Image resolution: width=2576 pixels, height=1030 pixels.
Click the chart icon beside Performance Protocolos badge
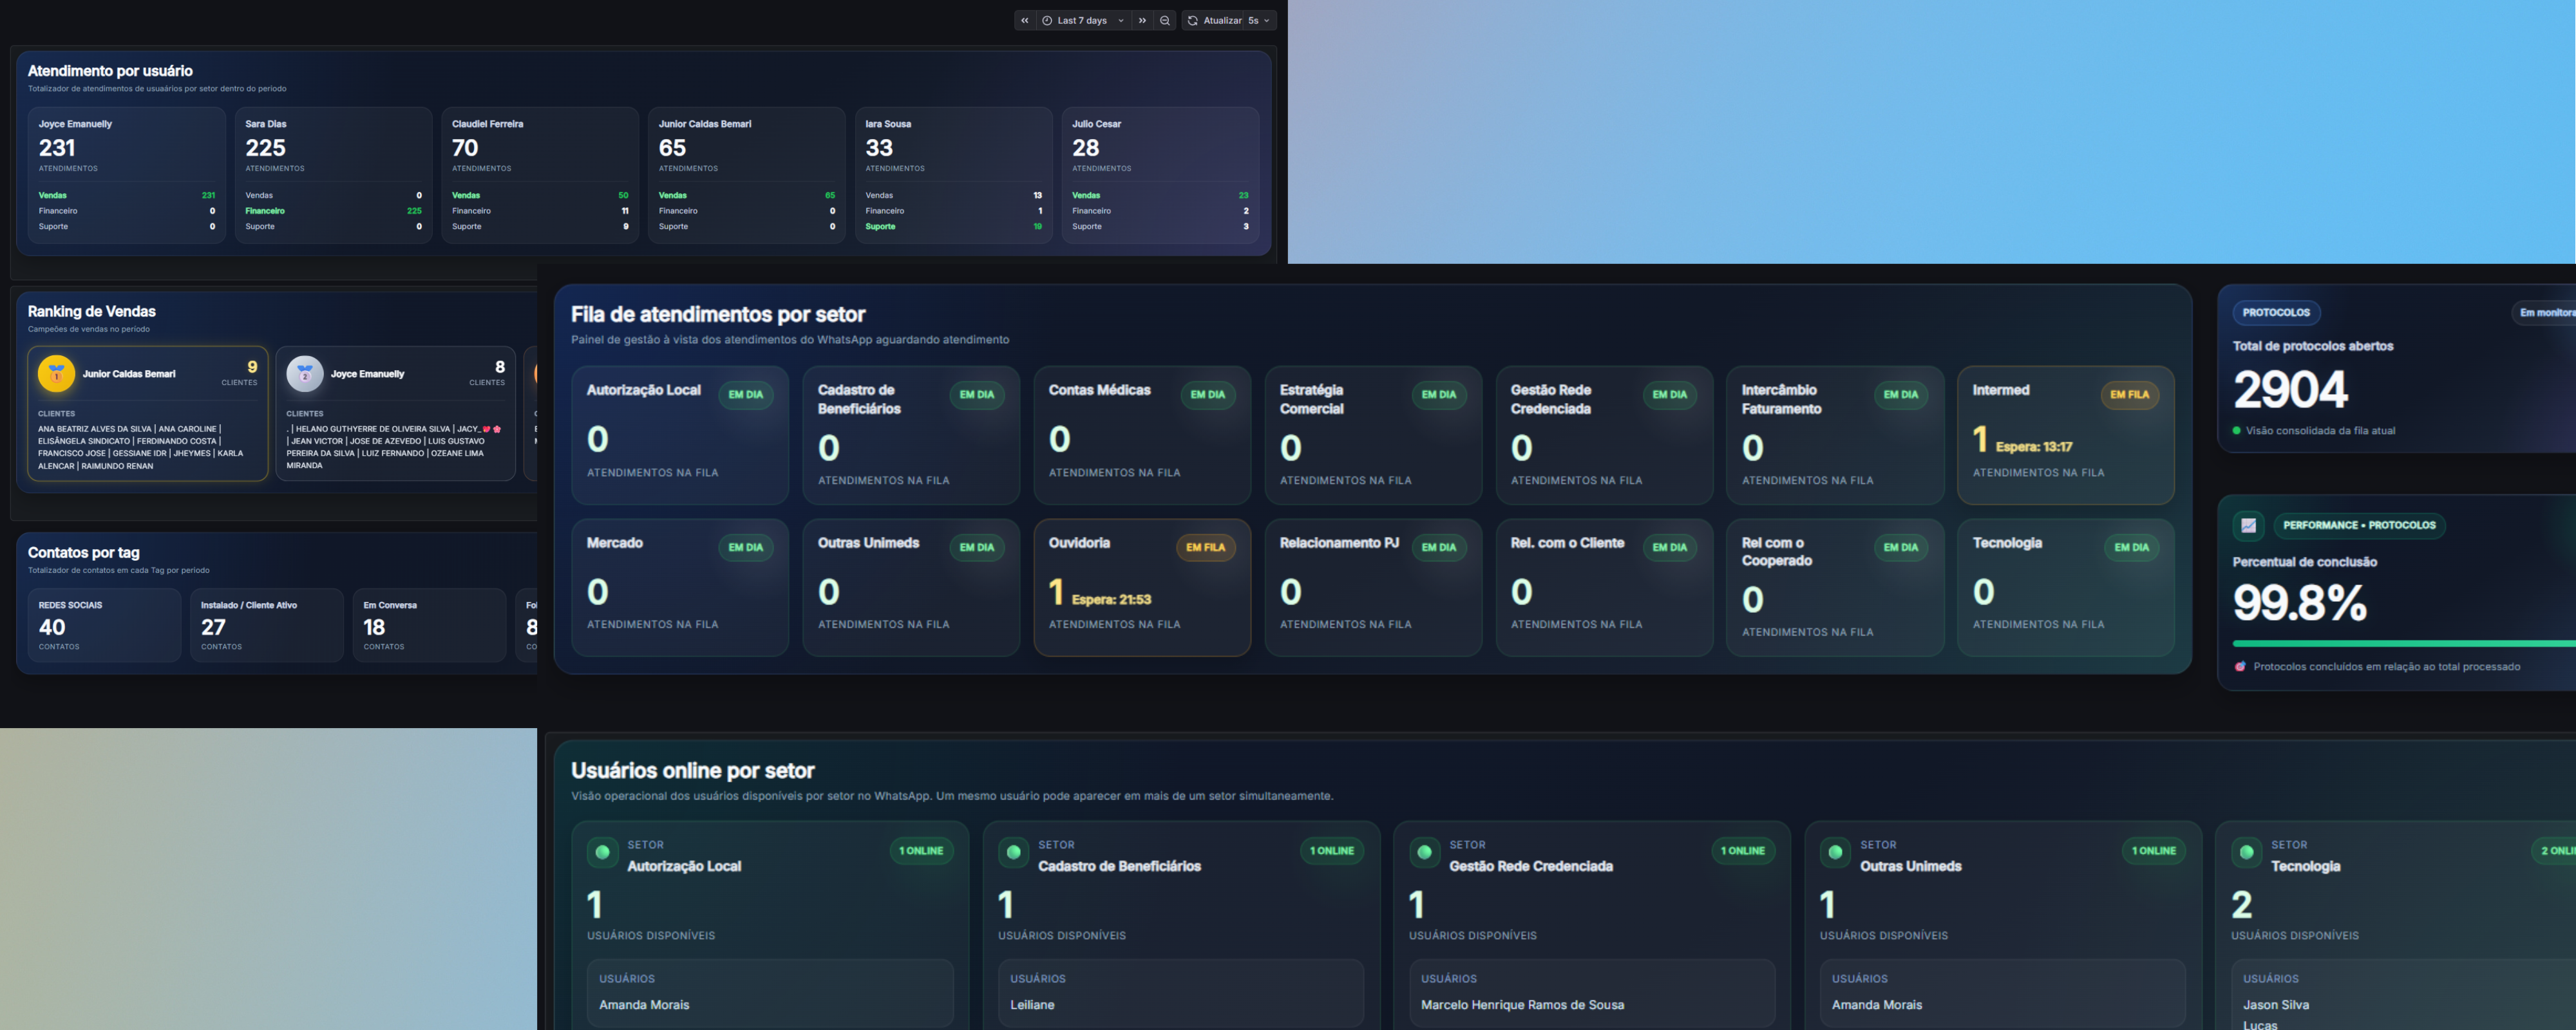pos(2247,525)
